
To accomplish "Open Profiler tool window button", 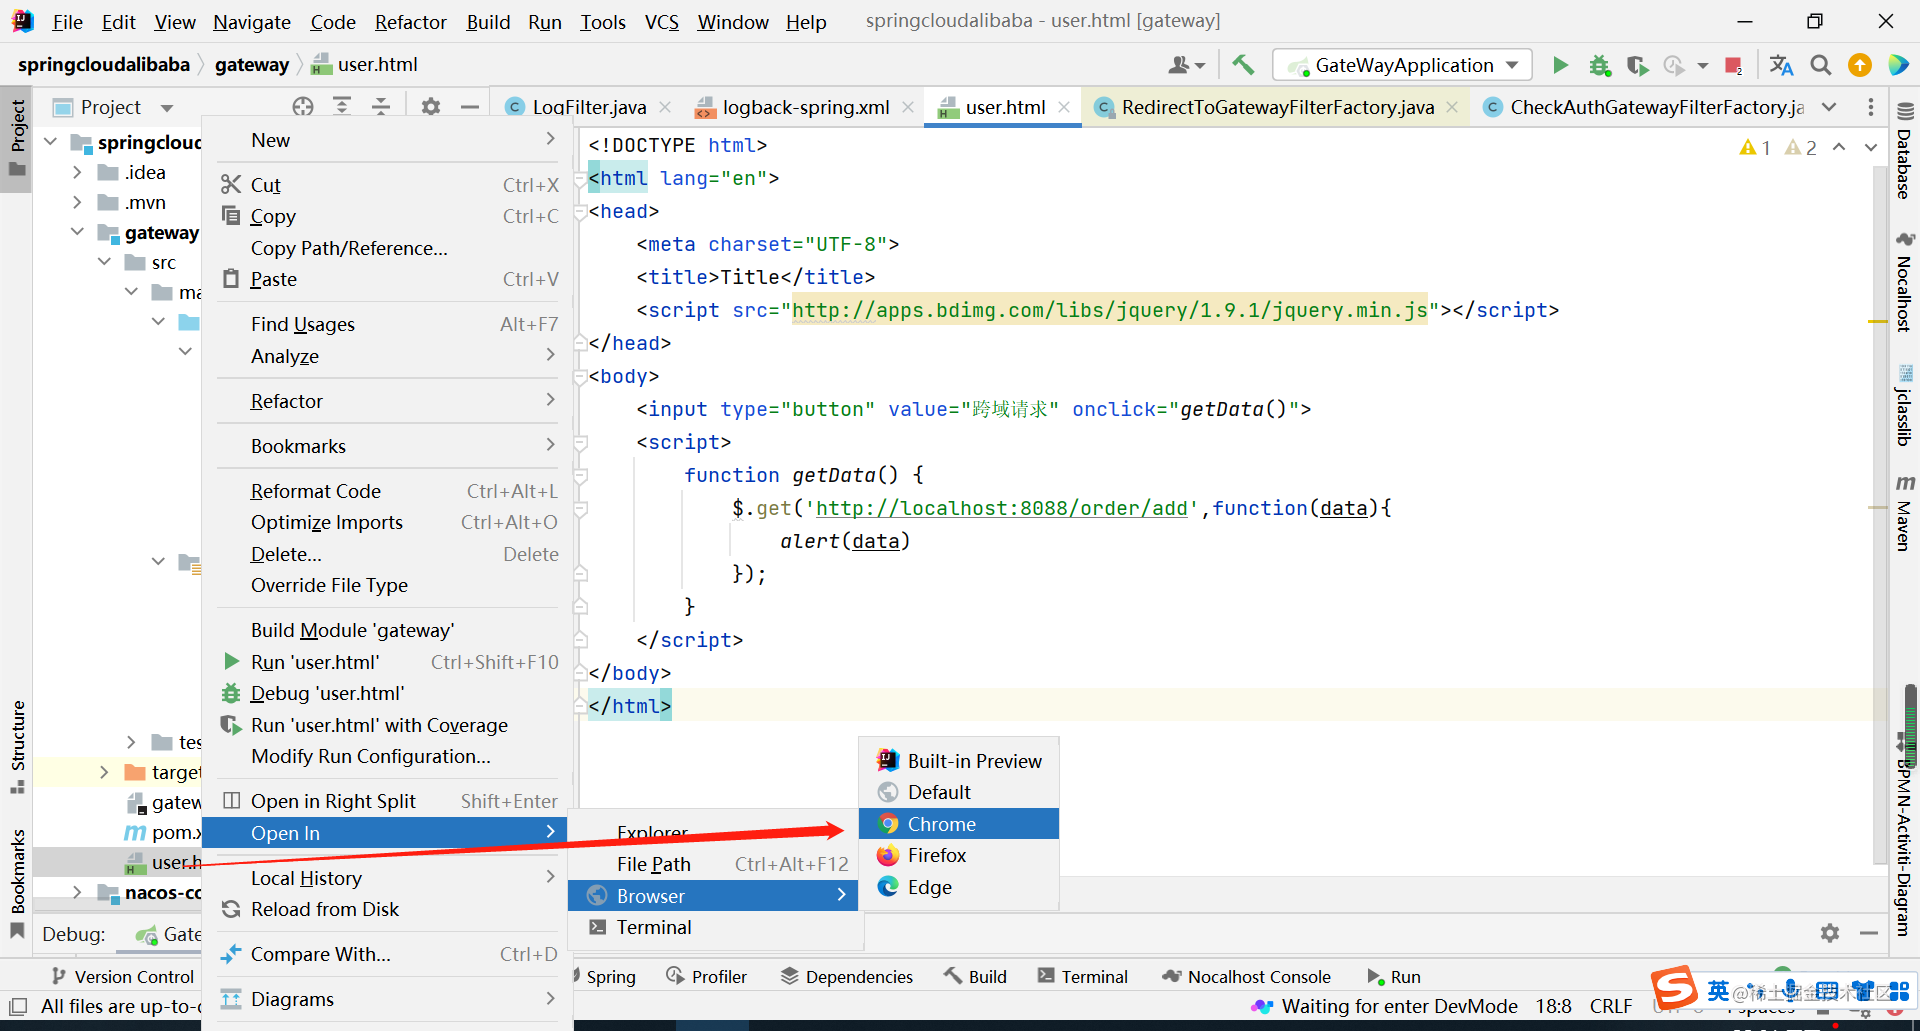I will [707, 977].
